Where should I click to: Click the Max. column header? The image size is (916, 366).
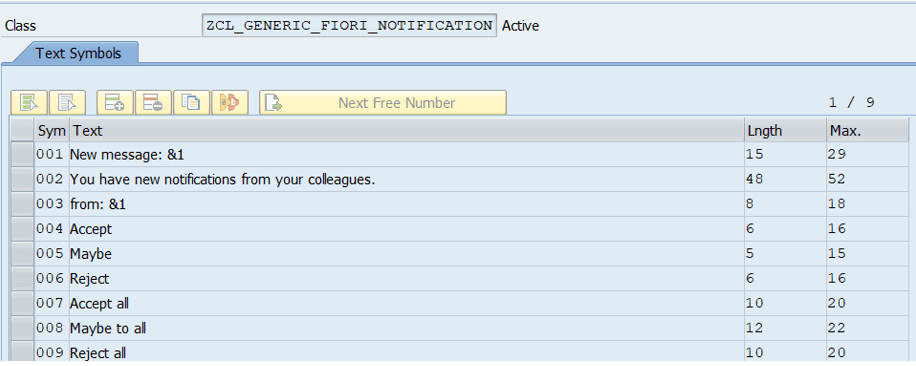click(867, 131)
